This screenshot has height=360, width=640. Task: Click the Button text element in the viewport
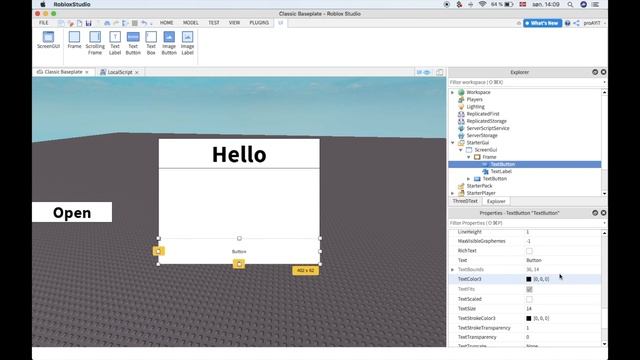(239, 251)
